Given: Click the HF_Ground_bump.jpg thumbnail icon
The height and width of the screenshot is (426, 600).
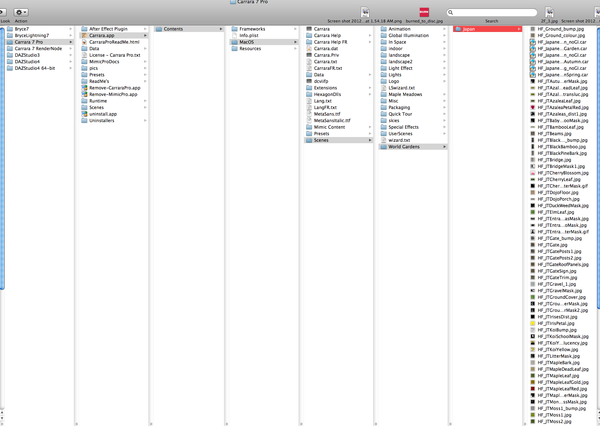Looking at the screenshot, I should [x=533, y=29].
